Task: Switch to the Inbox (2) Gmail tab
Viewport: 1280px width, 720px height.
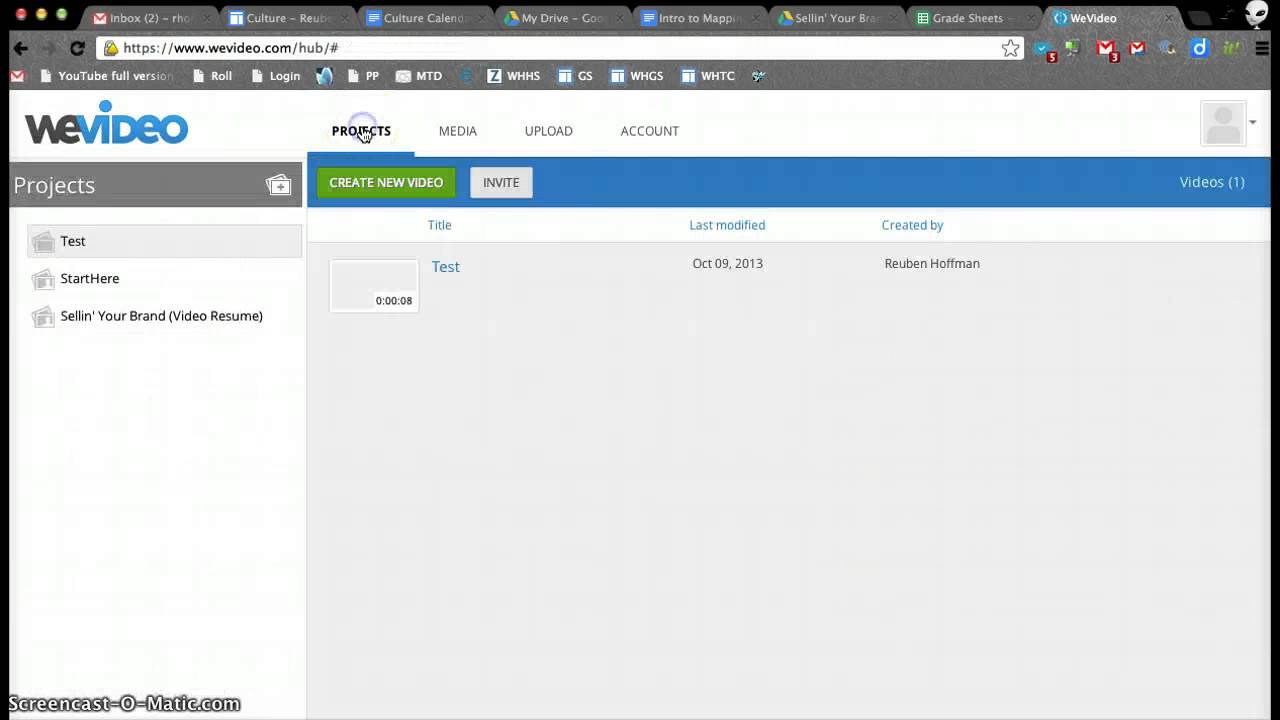Action: pos(148,18)
